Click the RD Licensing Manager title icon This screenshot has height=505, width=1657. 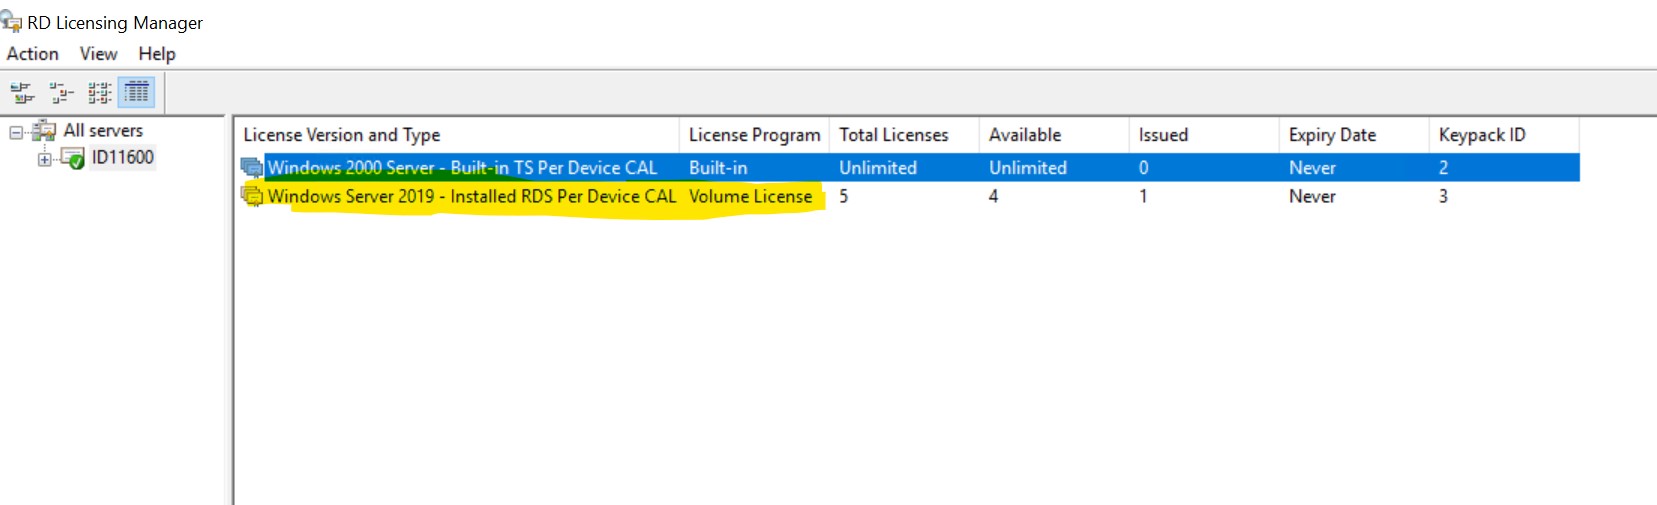coord(11,22)
